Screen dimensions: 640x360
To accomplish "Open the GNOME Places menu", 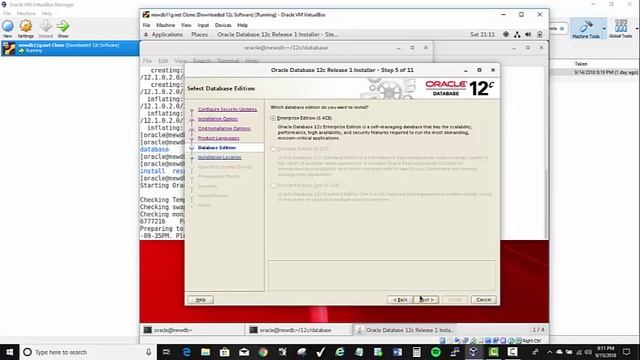I will pos(199,35).
